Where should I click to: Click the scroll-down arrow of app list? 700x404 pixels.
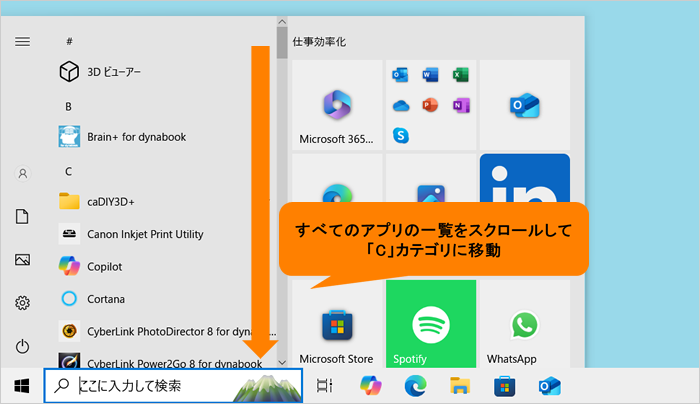(282, 362)
